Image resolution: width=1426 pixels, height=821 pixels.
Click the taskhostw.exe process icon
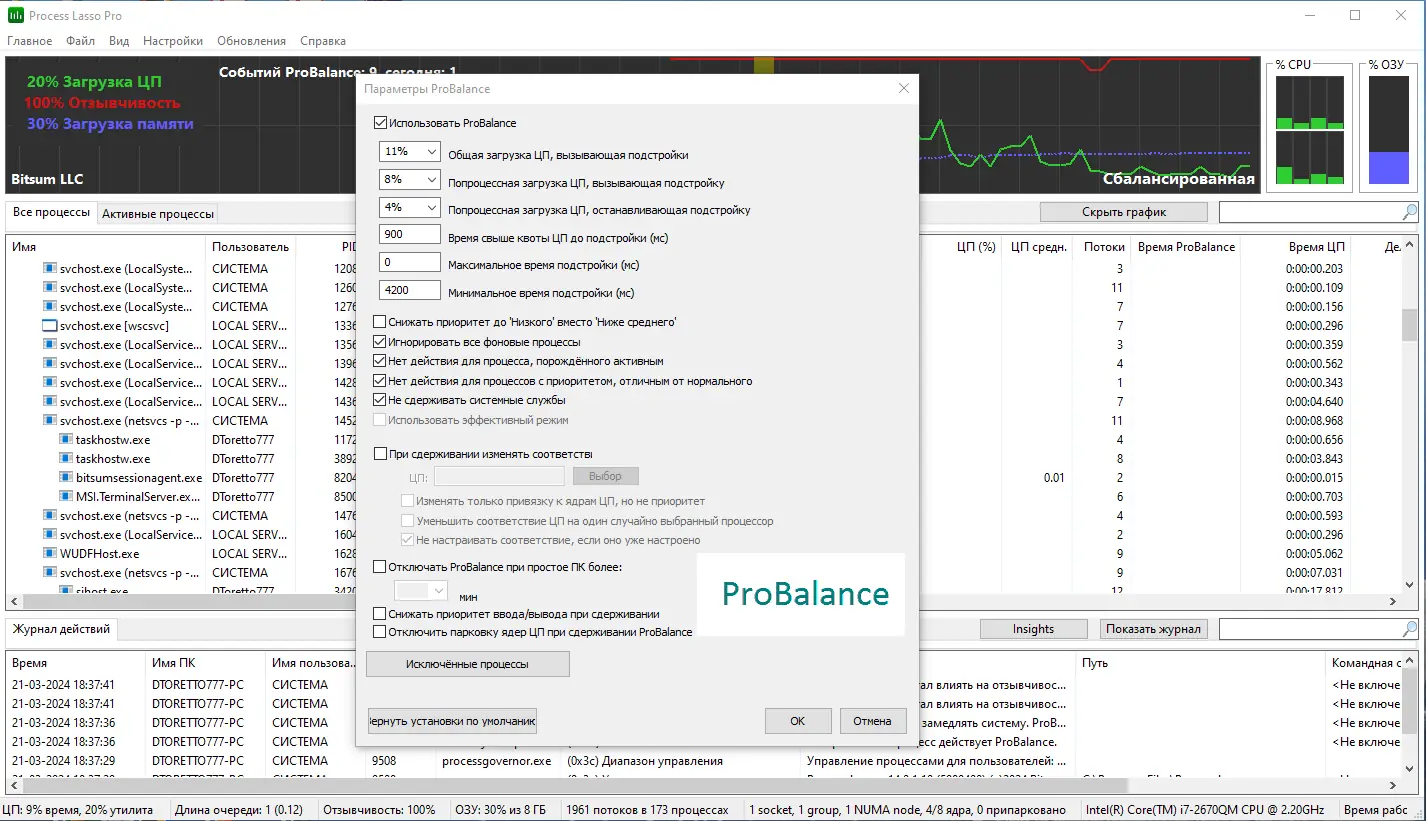click(66, 439)
